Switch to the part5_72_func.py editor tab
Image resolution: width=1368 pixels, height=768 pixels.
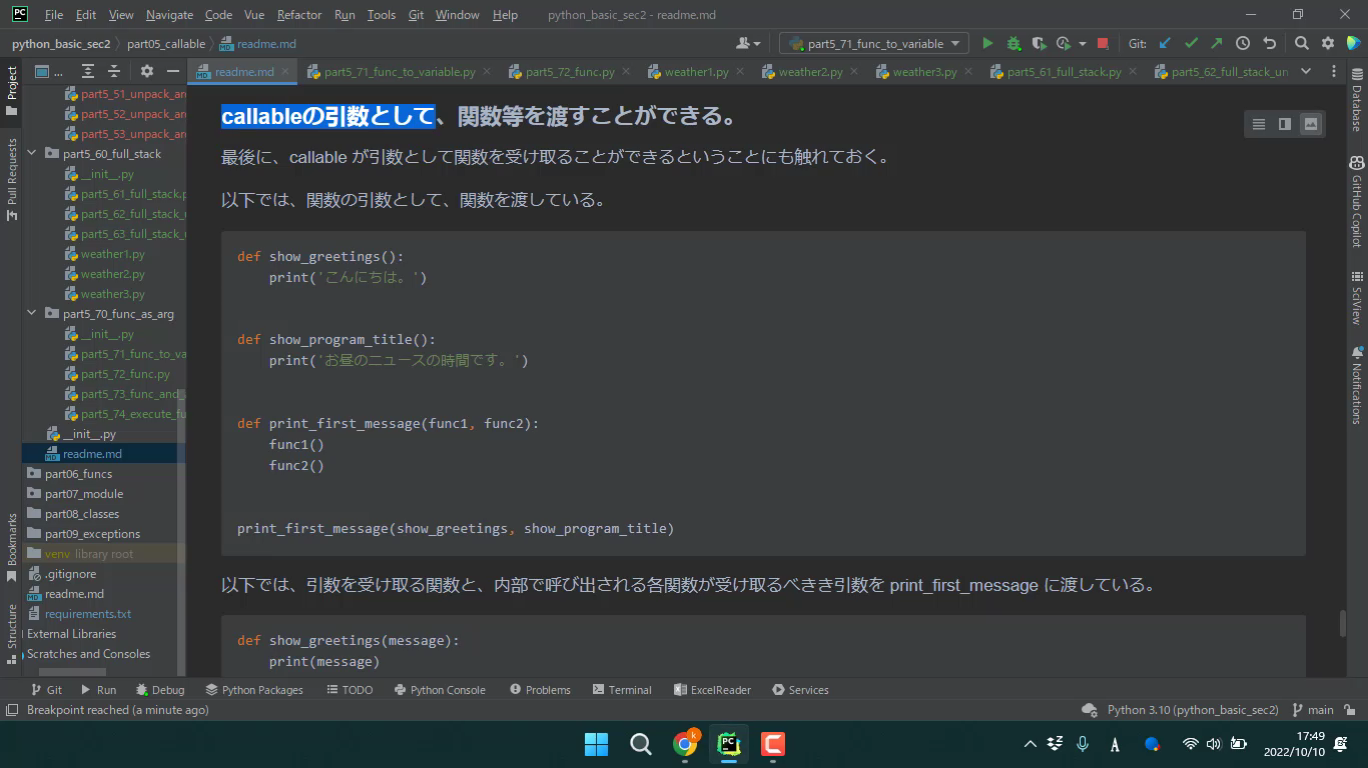point(569,72)
